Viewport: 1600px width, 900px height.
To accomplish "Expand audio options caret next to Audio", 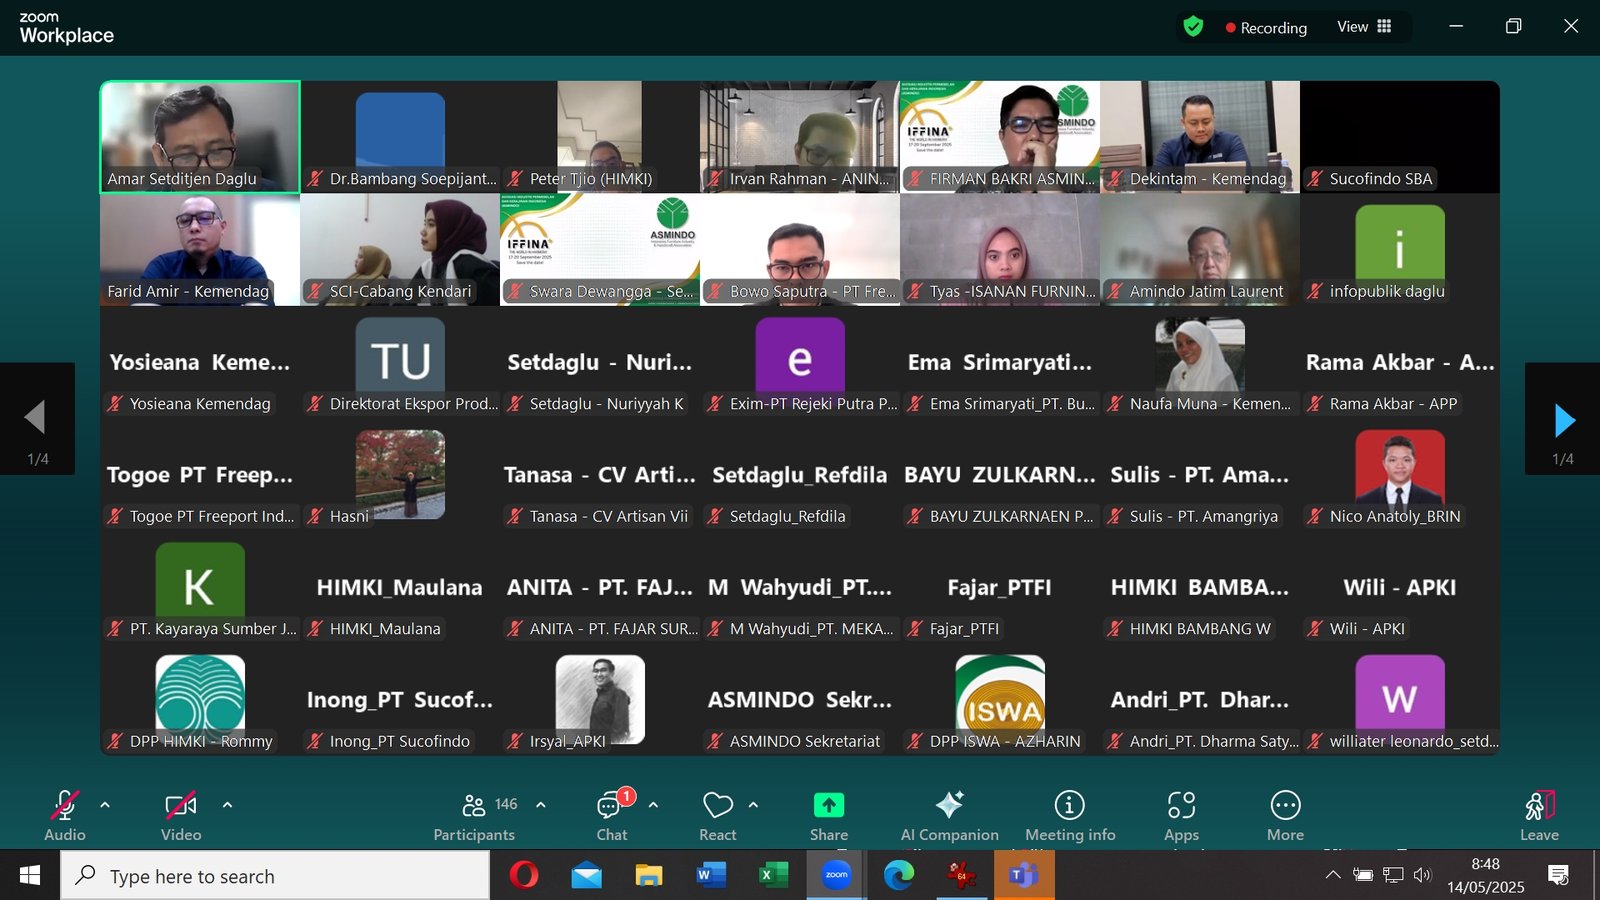I will click(105, 805).
